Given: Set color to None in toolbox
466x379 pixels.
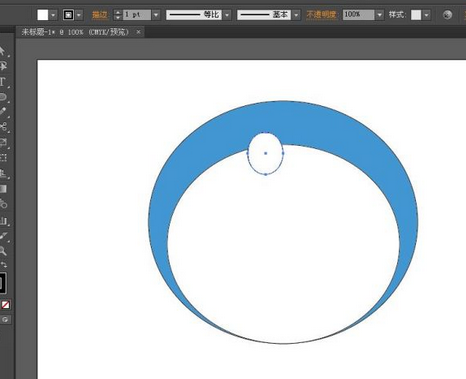Looking at the screenshot, I should coord(5,305).
